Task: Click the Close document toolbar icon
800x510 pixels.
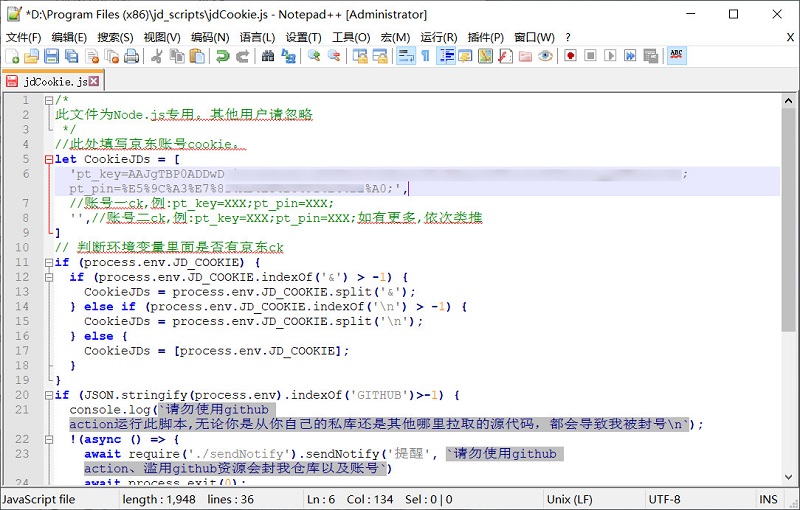Action: [92, 56]
